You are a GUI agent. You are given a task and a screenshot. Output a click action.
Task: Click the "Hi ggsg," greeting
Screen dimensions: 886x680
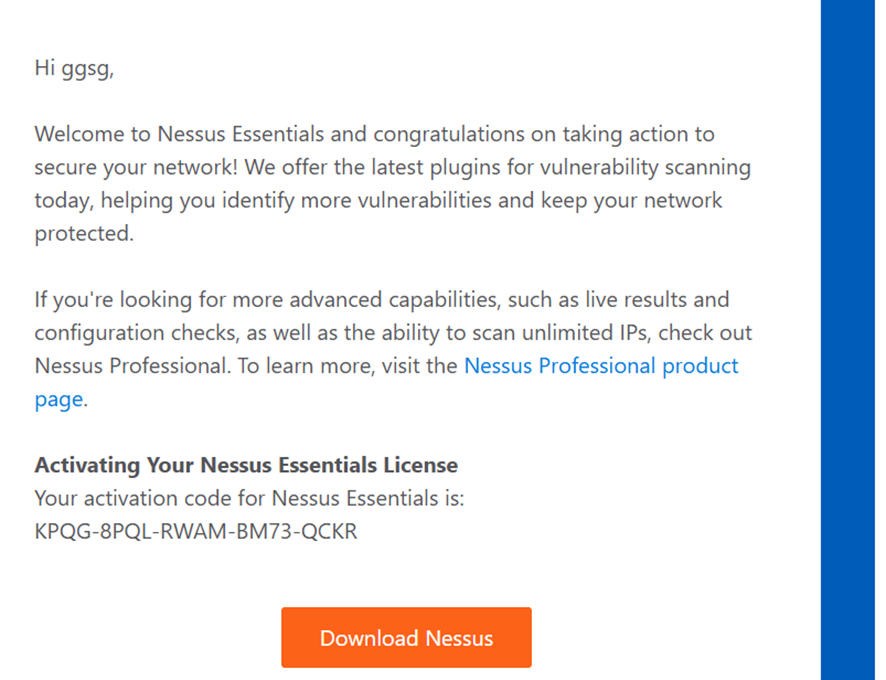click(74, 68)
